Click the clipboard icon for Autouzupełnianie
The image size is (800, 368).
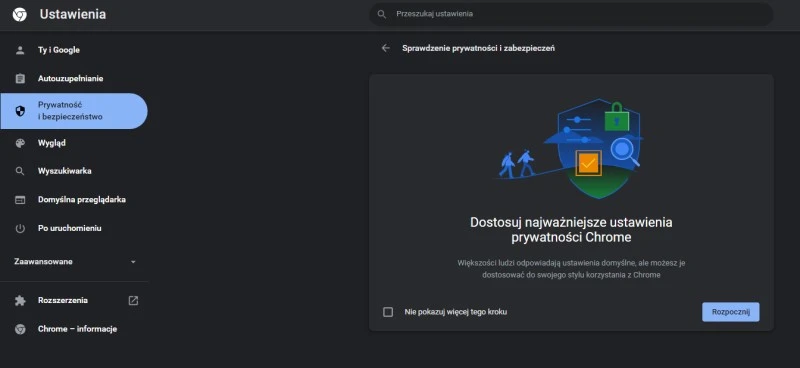pos(20,79)
